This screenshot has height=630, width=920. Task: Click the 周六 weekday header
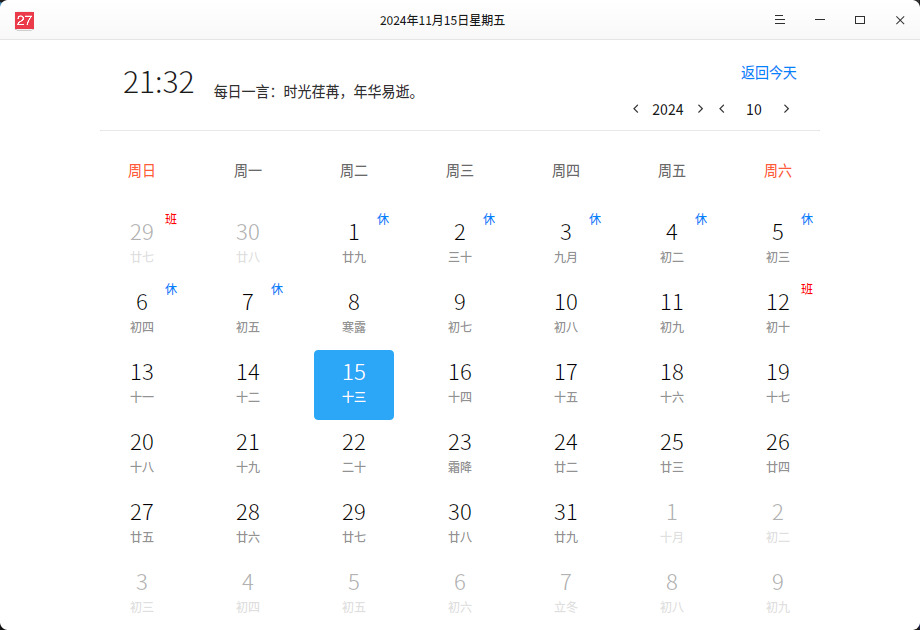[x=778, y=171]
